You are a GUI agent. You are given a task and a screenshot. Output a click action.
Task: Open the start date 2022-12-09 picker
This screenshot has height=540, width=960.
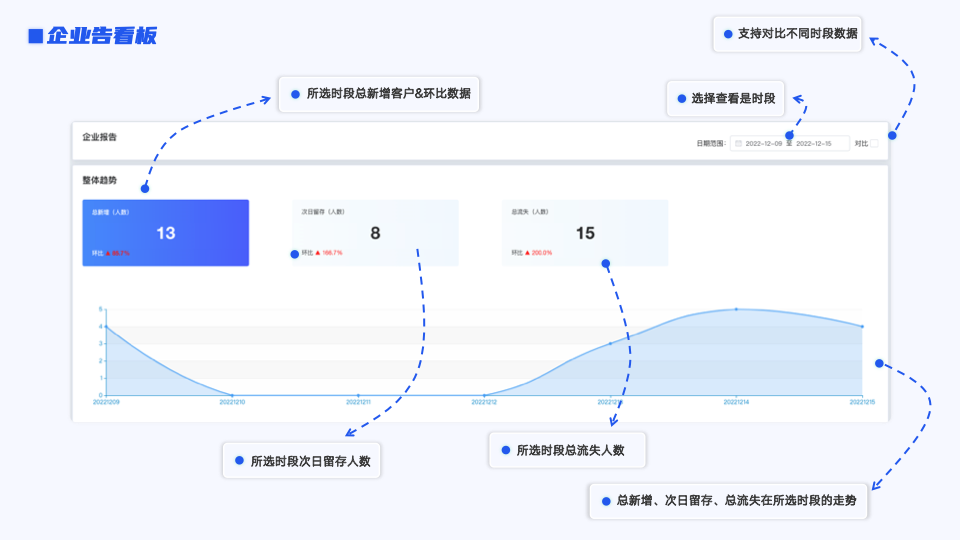[764, 144]
